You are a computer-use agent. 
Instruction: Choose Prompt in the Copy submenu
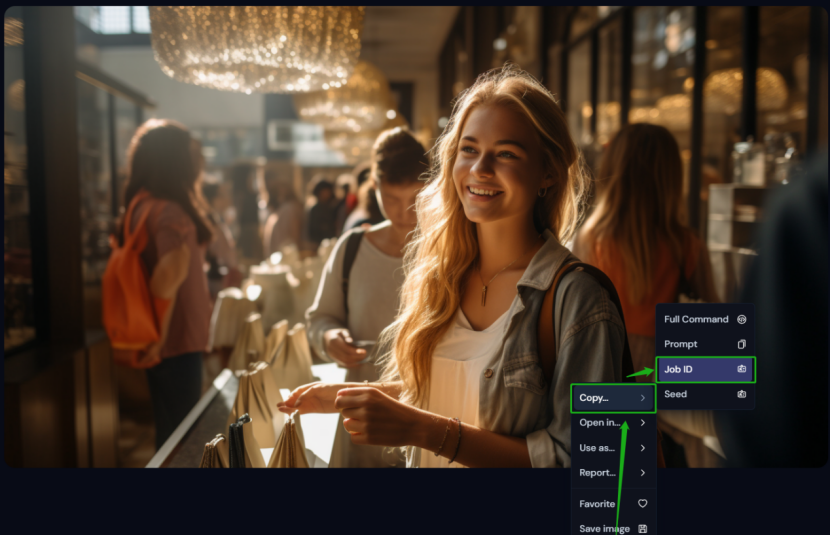[x=705, y=344]
